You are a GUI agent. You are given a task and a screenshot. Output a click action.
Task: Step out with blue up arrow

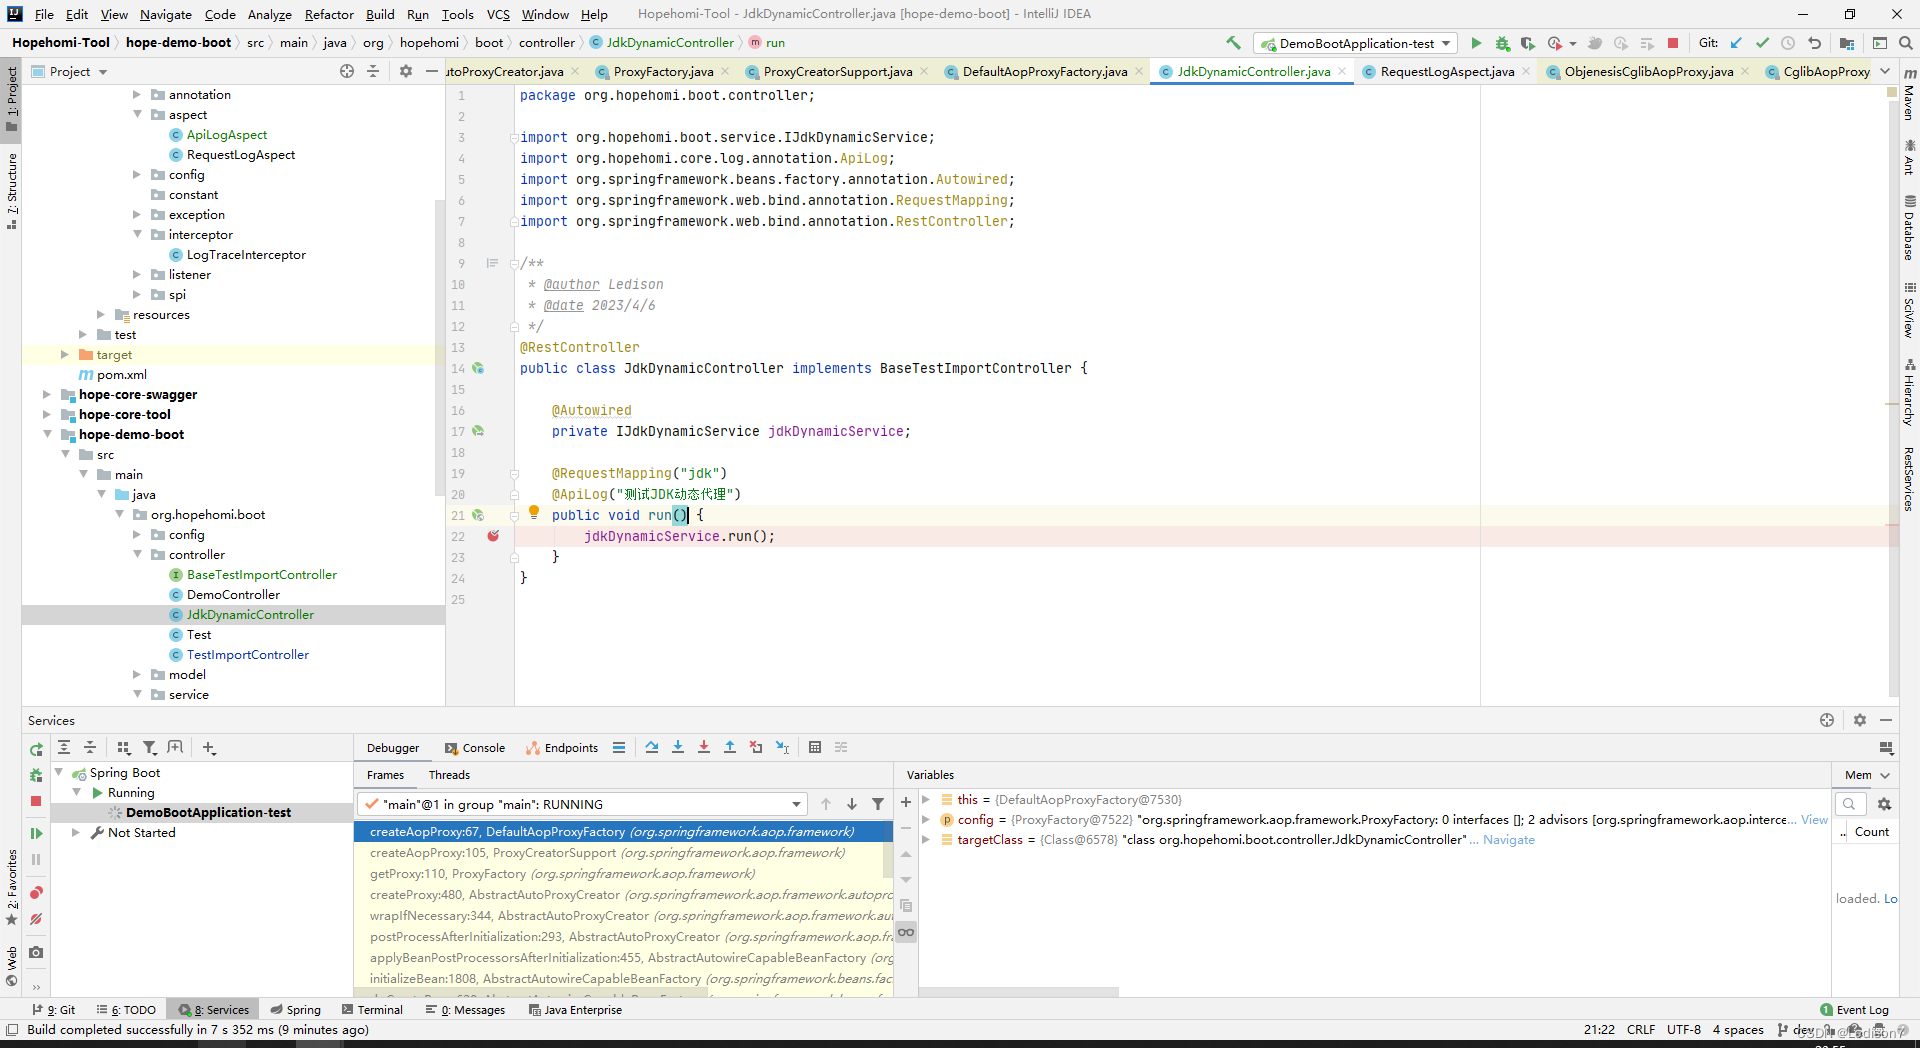(x=730, y=747)
